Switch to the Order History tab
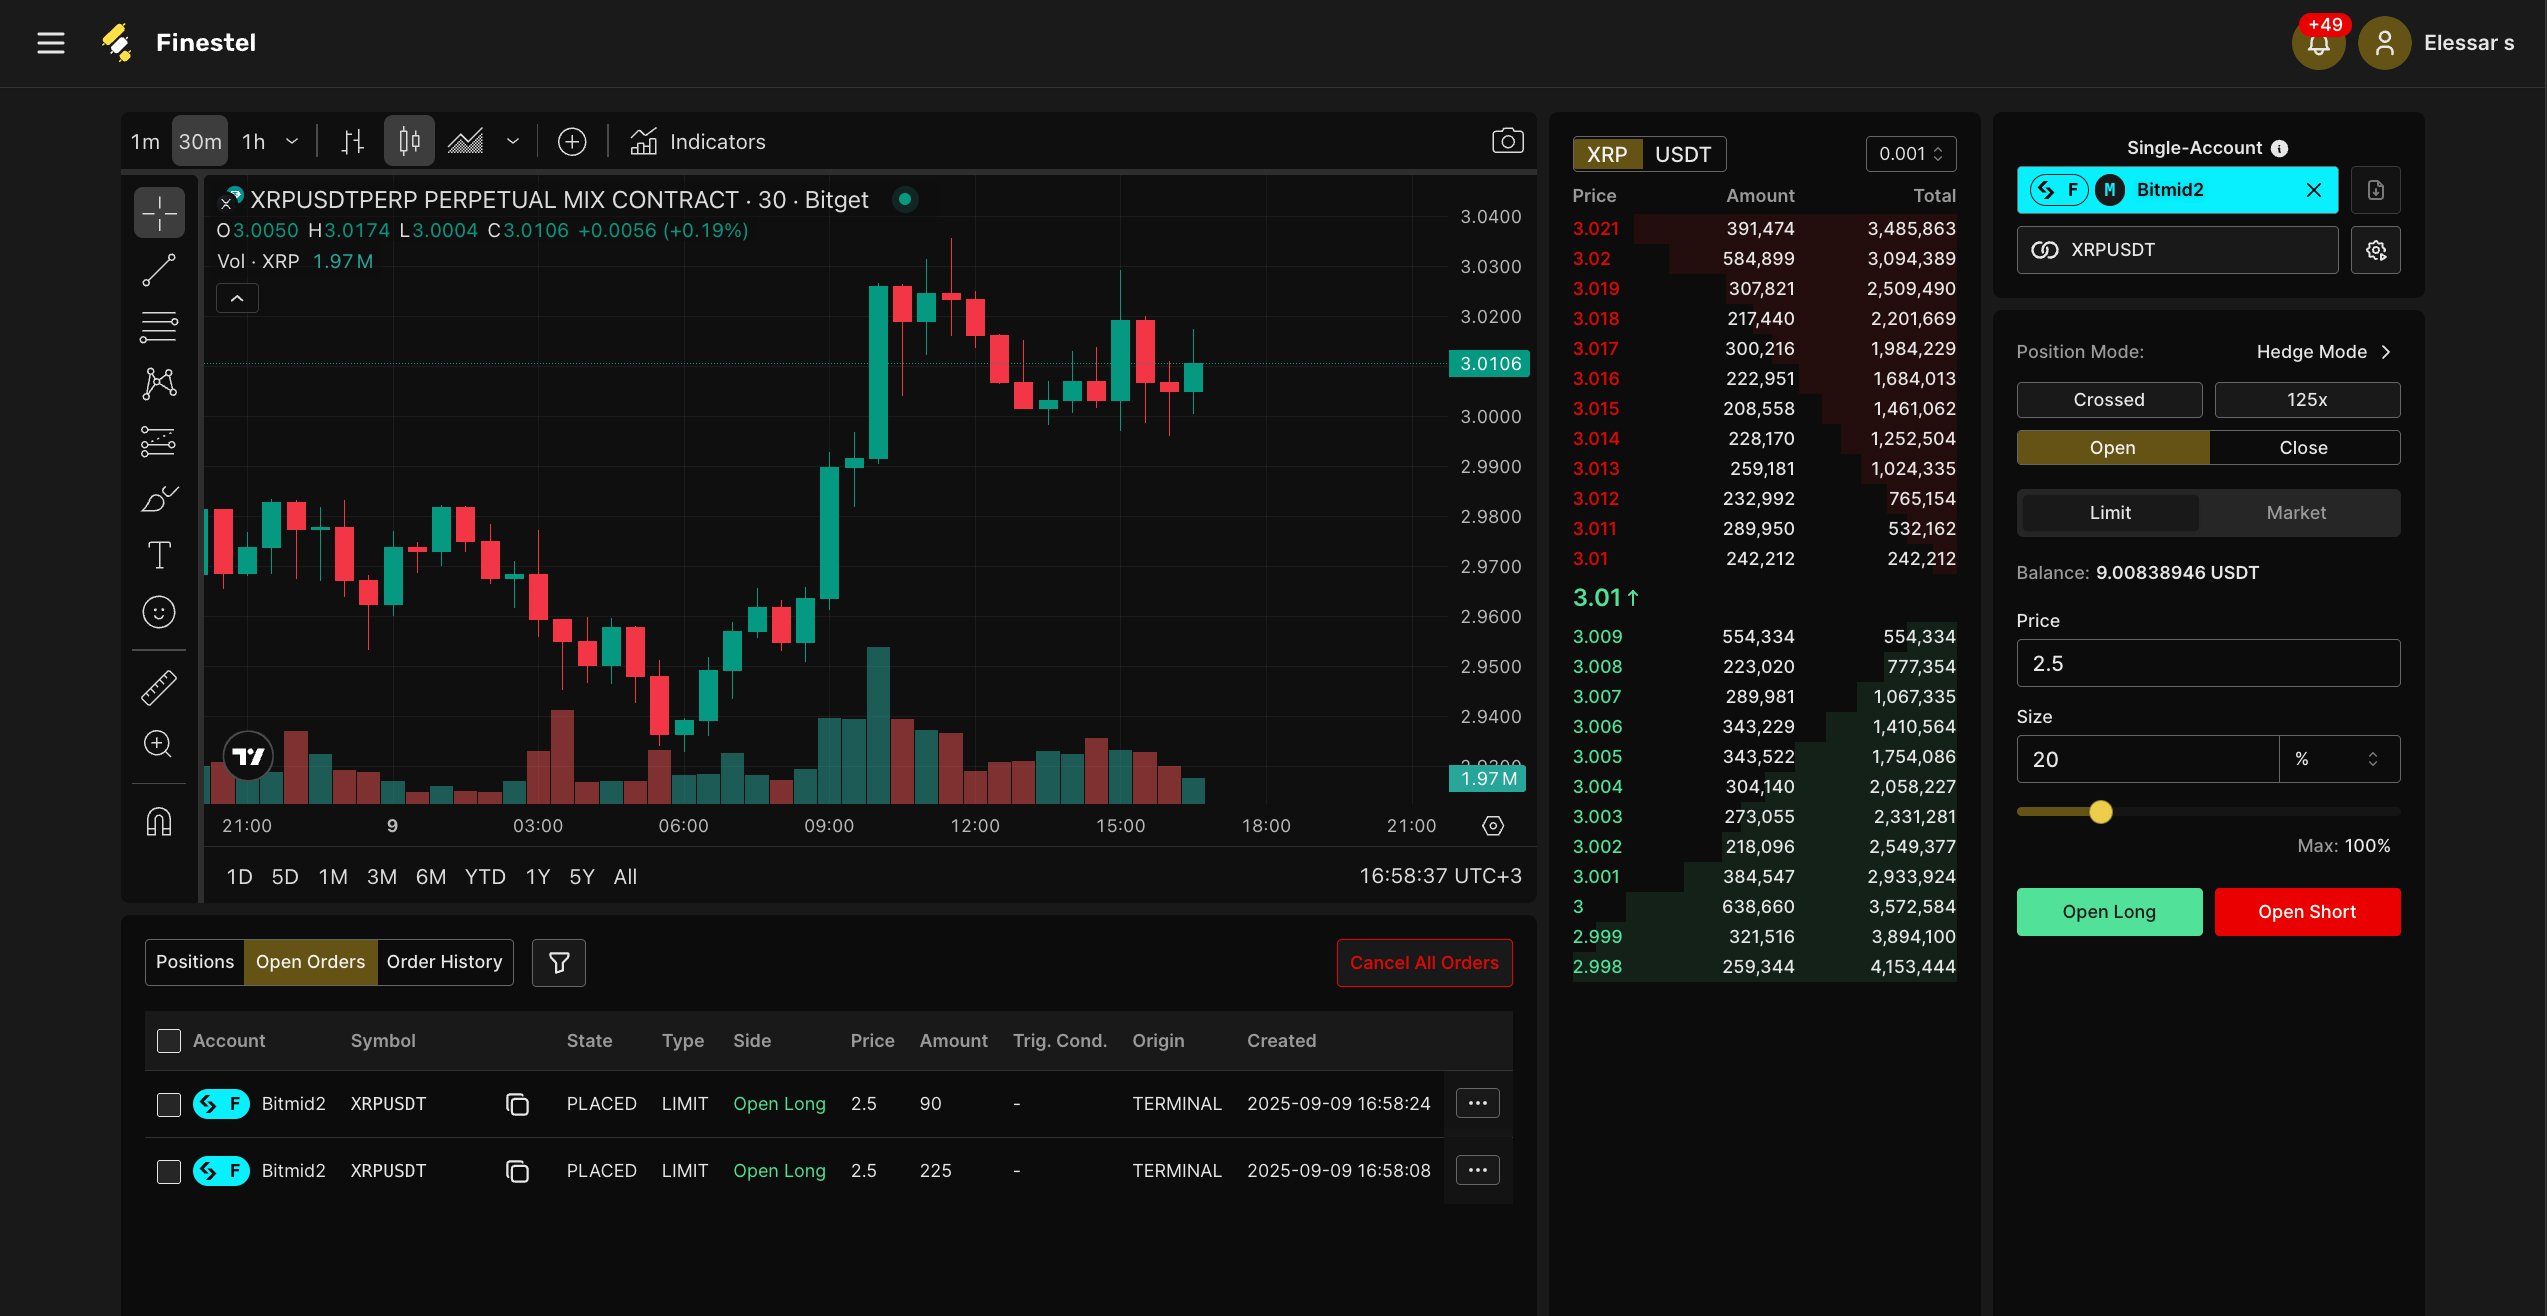This screenshot has width=2547, height=1316. pyautogui.click(x=444, y=962)
